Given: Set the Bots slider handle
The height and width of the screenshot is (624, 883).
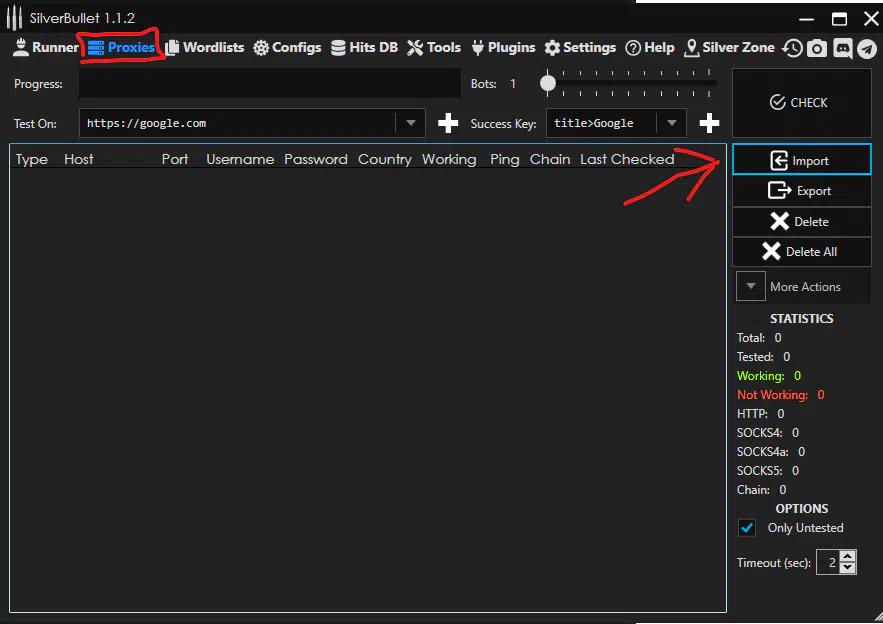Looking at the screenshot, I should (x=547, y=83).
